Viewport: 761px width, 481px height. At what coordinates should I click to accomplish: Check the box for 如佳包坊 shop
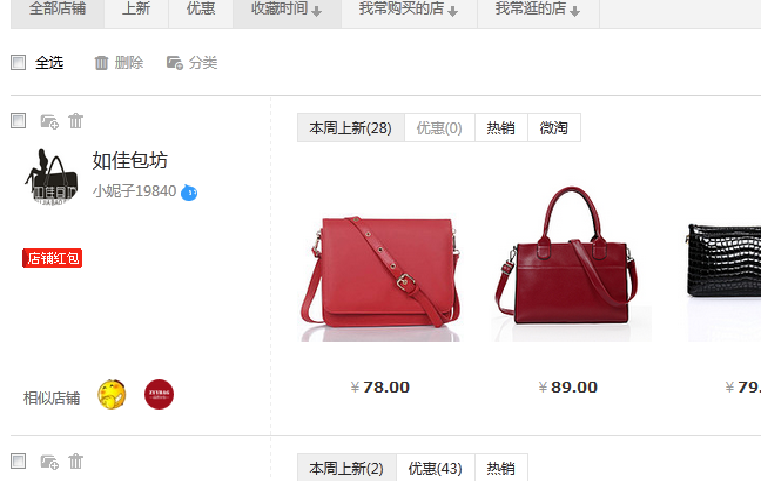tap(18, 120)
